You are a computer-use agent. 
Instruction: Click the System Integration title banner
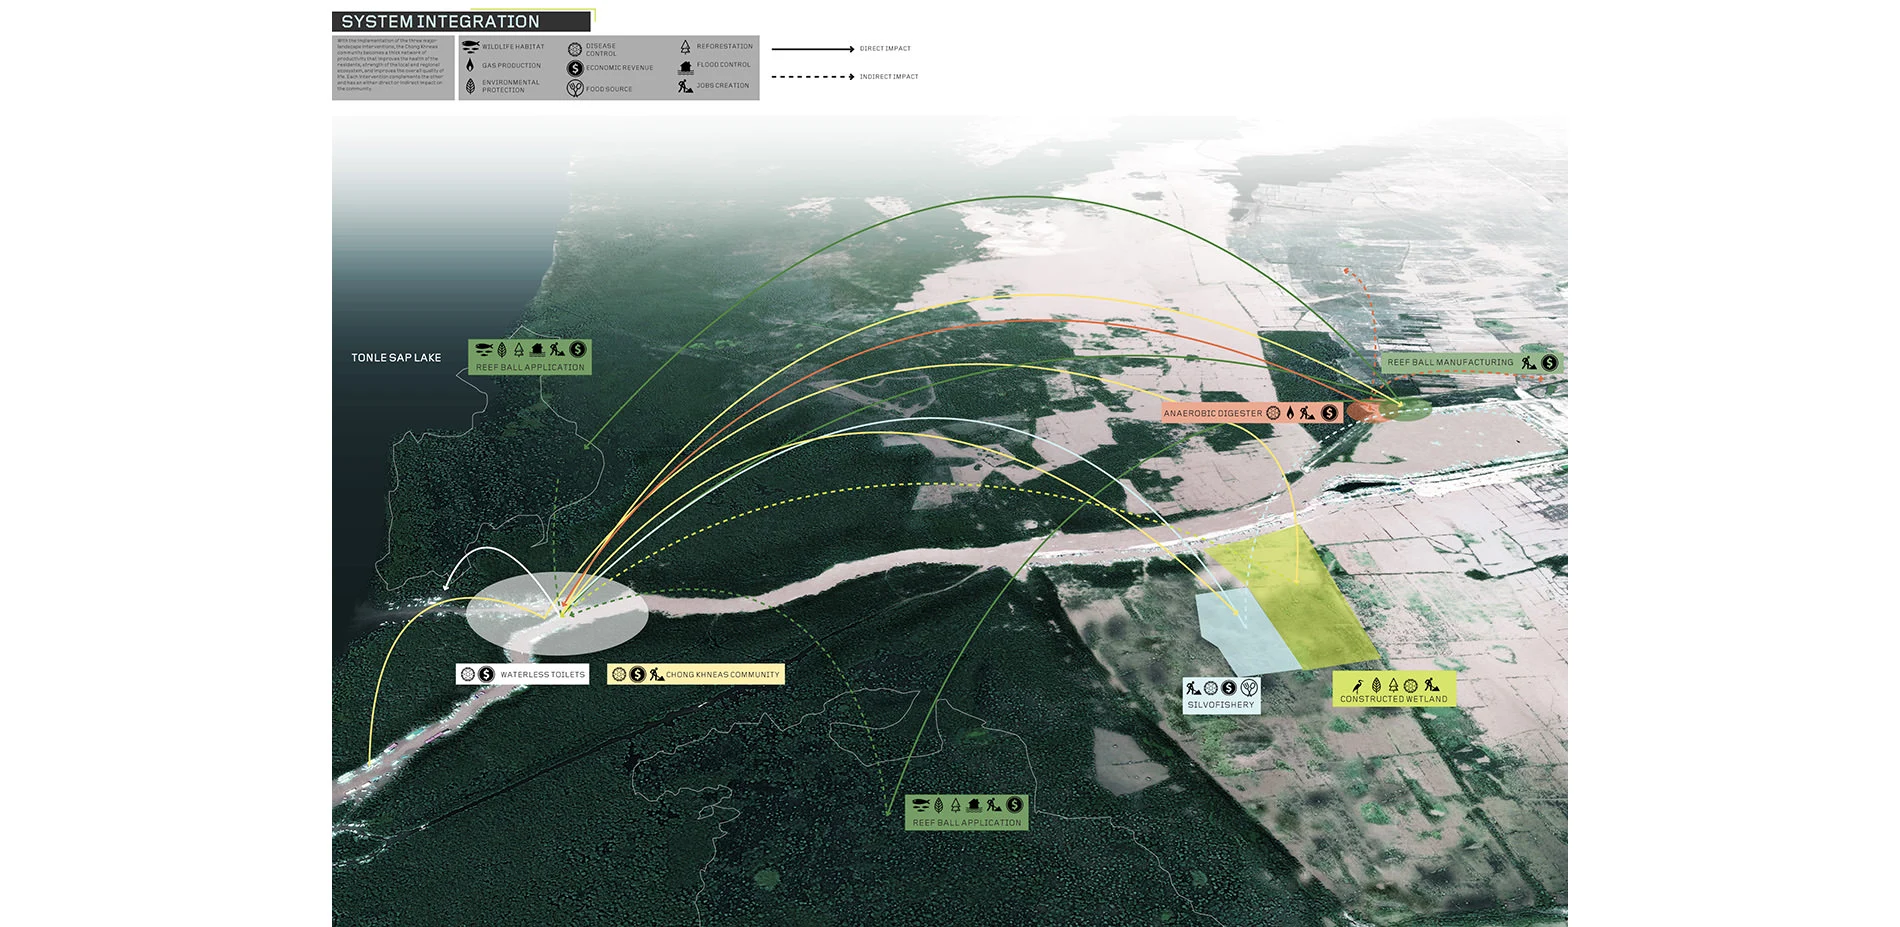[461, 22]
